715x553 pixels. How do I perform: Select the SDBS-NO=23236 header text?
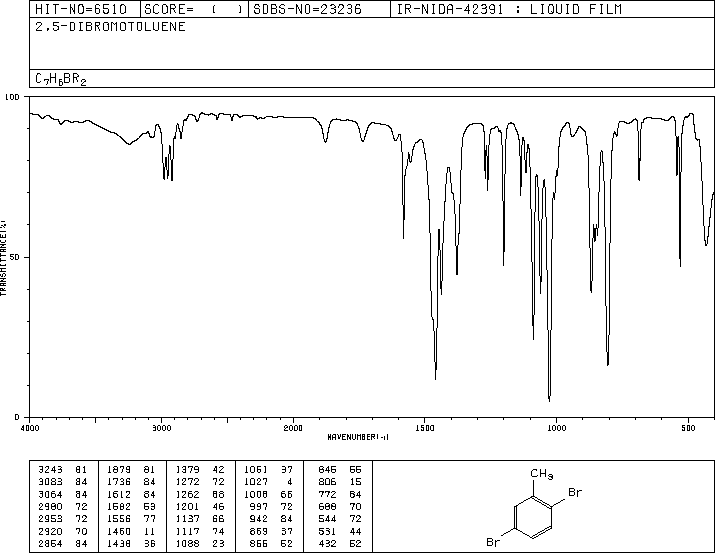point(307,9)
